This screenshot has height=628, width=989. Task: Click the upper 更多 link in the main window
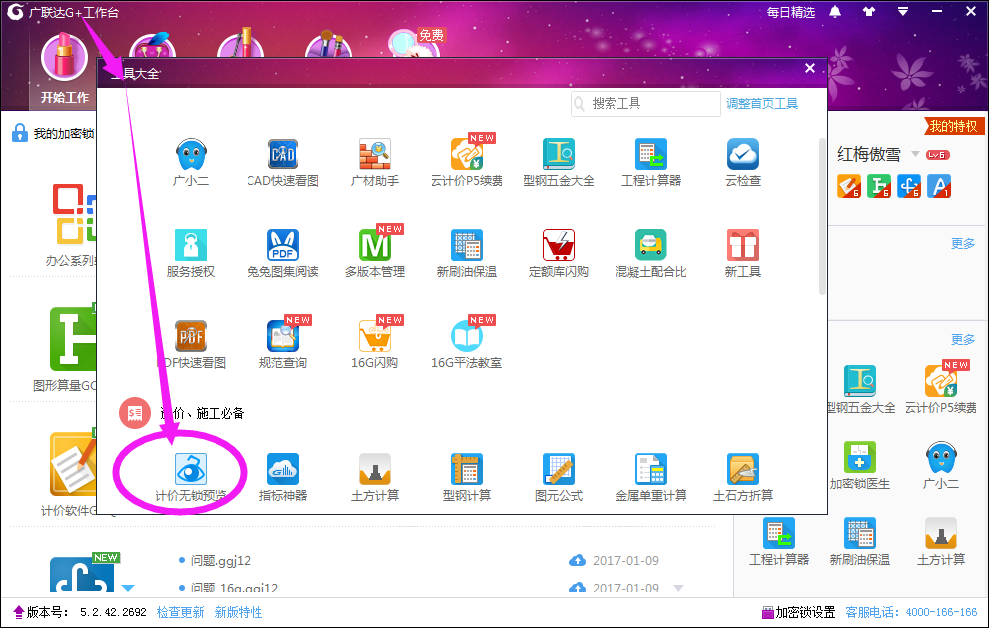pos(963,243)
